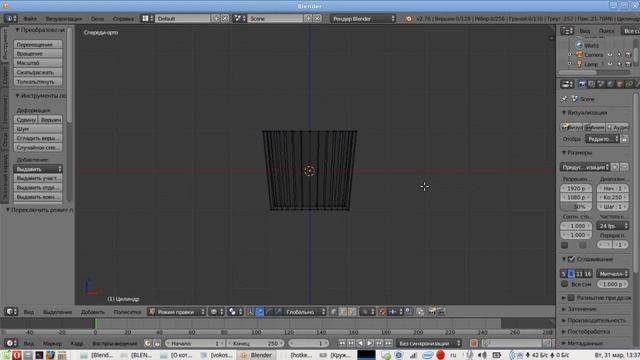This screenshot has height=360, width=640.
Task: Open the timeline sync mode dropdown
Action: [x=429, y=343]
